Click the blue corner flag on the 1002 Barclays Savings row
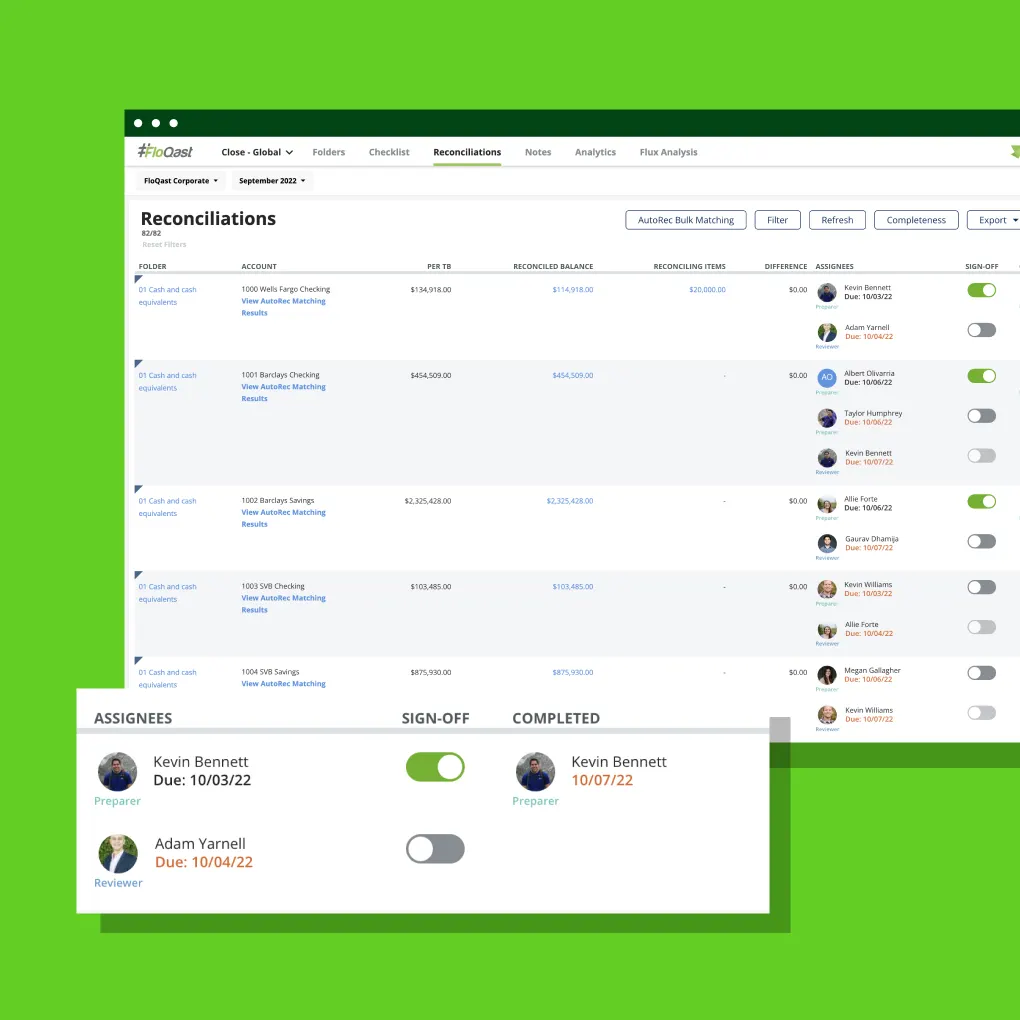Viewport: 1020px width, 1020px height. pos(138,489)
